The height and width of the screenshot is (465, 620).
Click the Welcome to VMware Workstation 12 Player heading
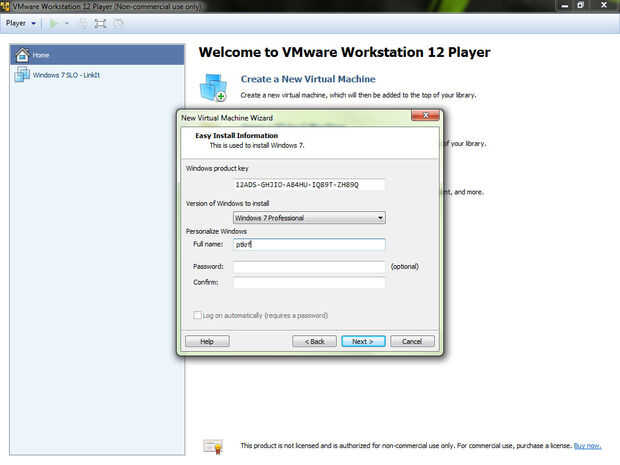[x=344, y=52]
